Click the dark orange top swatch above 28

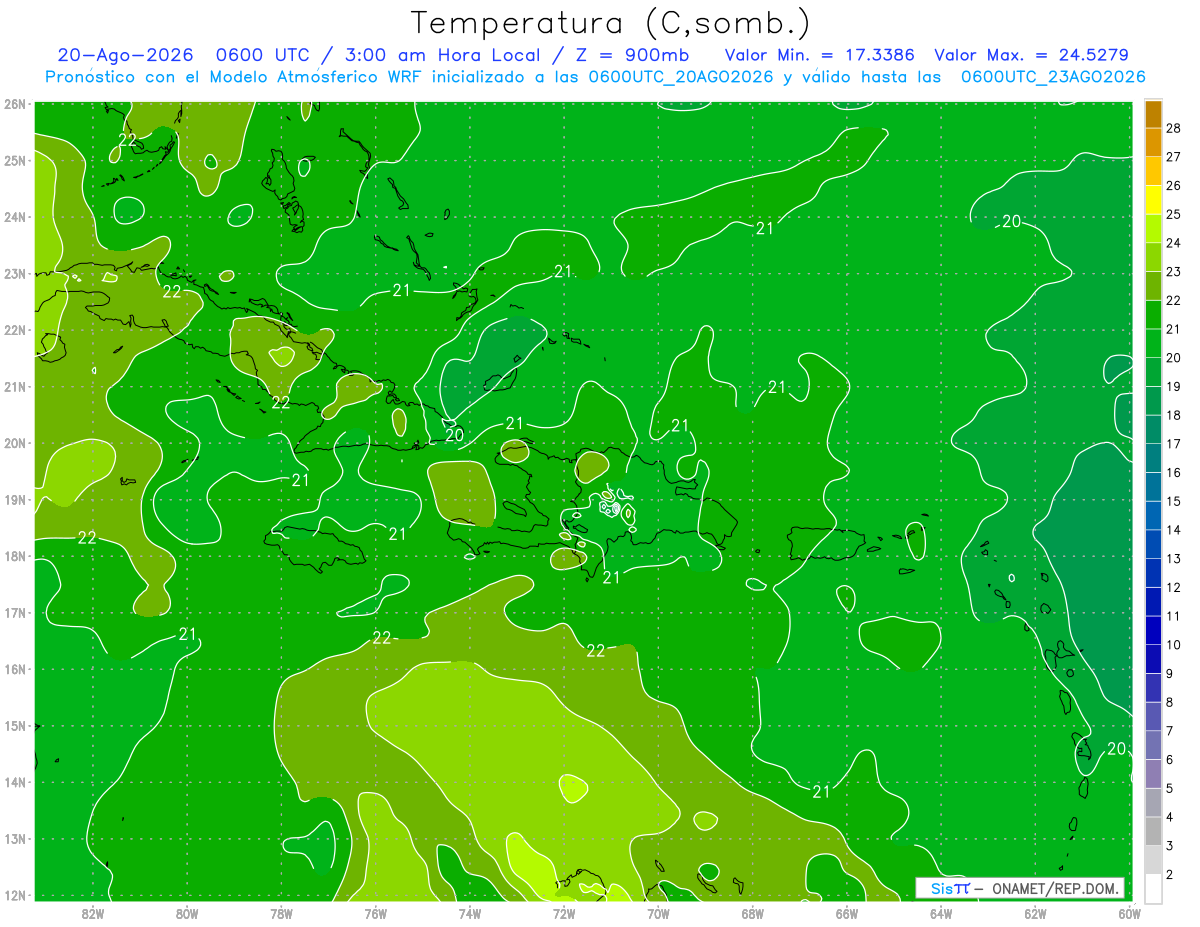point(1153,114)
